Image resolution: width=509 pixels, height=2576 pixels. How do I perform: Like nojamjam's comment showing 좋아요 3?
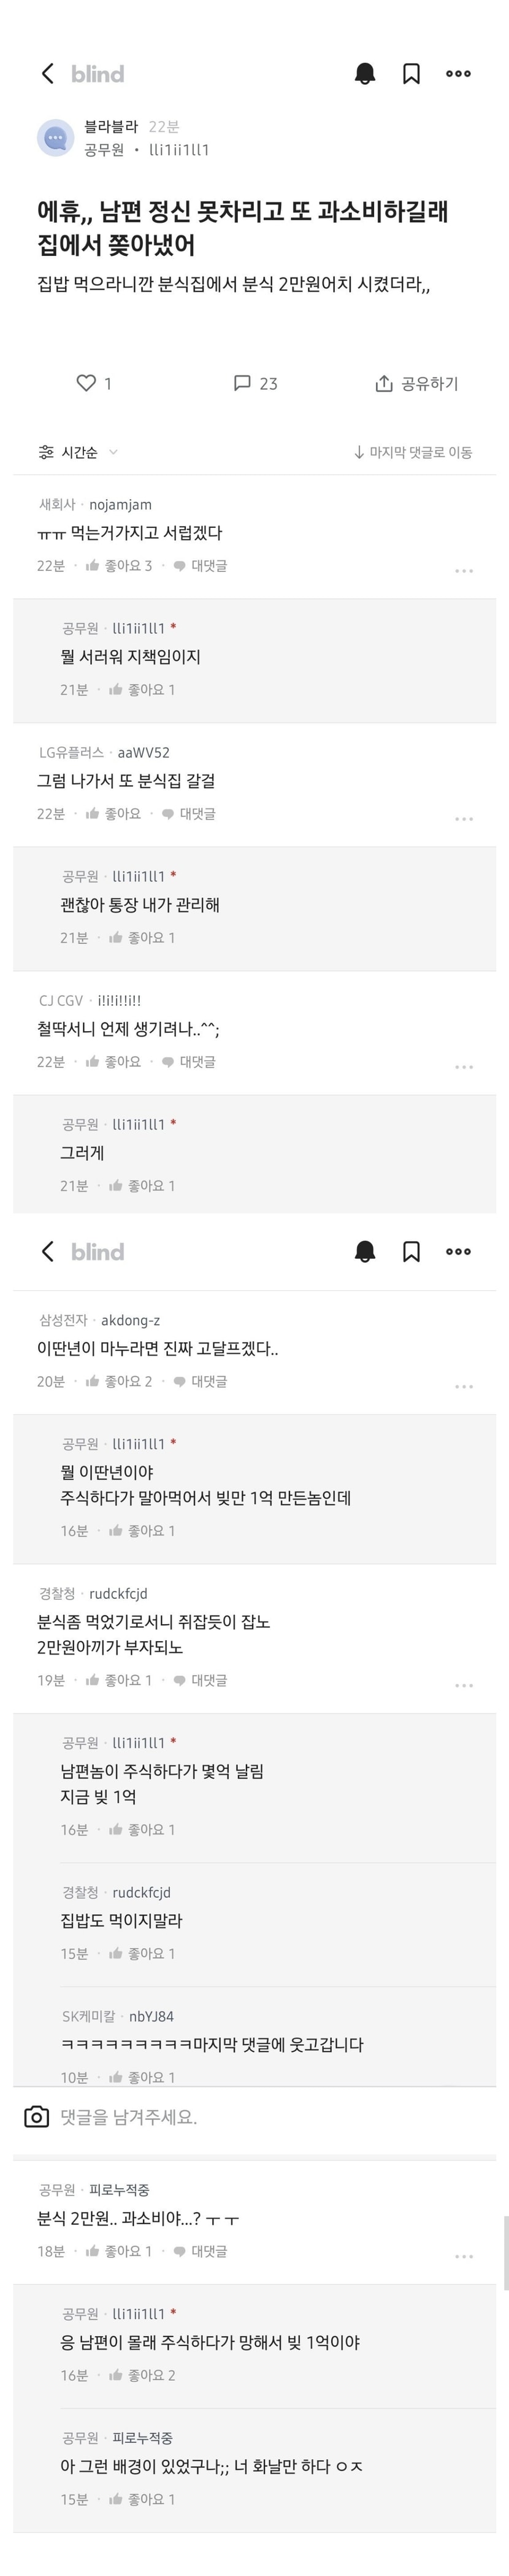93,566
